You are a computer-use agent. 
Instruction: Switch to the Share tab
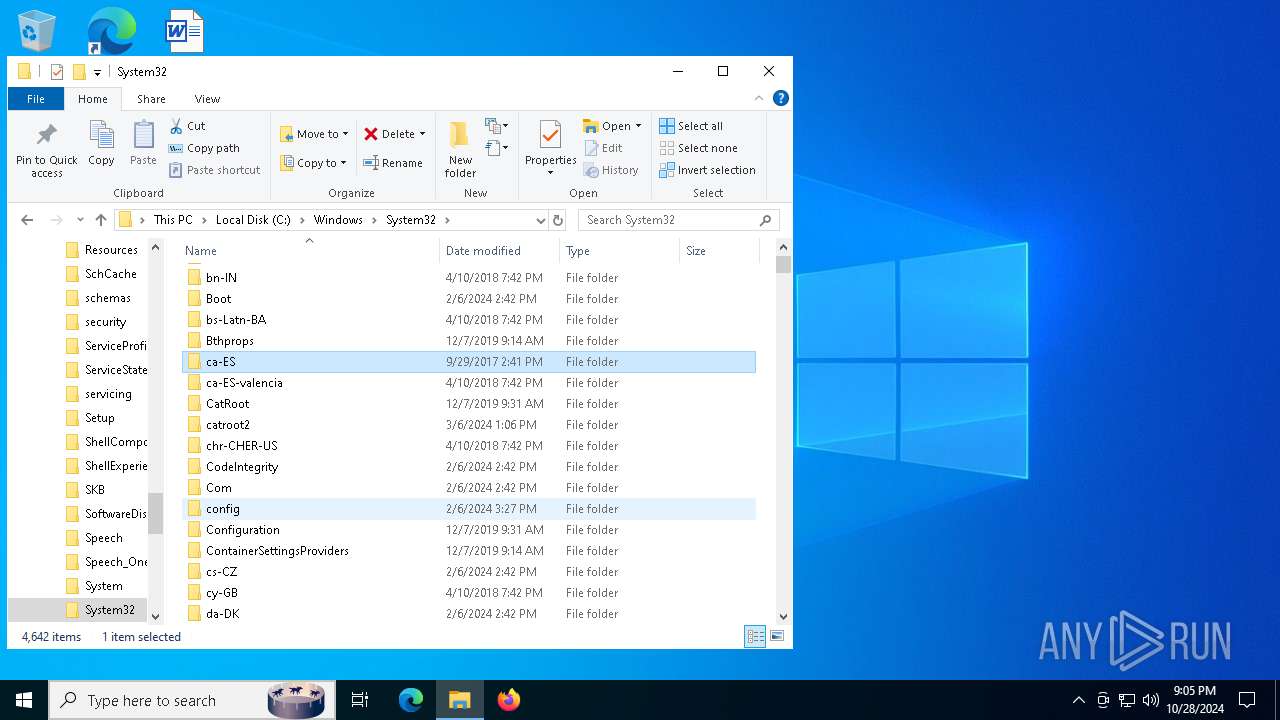coord(151,99)
